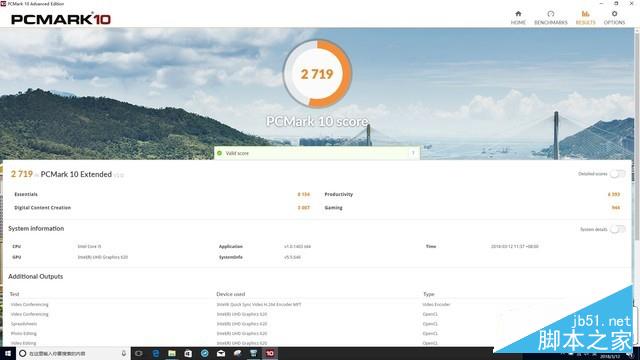This screenshot has width=640, height=360.
Task: Toggle the System details switch
Action: click(x=618, y=229)
